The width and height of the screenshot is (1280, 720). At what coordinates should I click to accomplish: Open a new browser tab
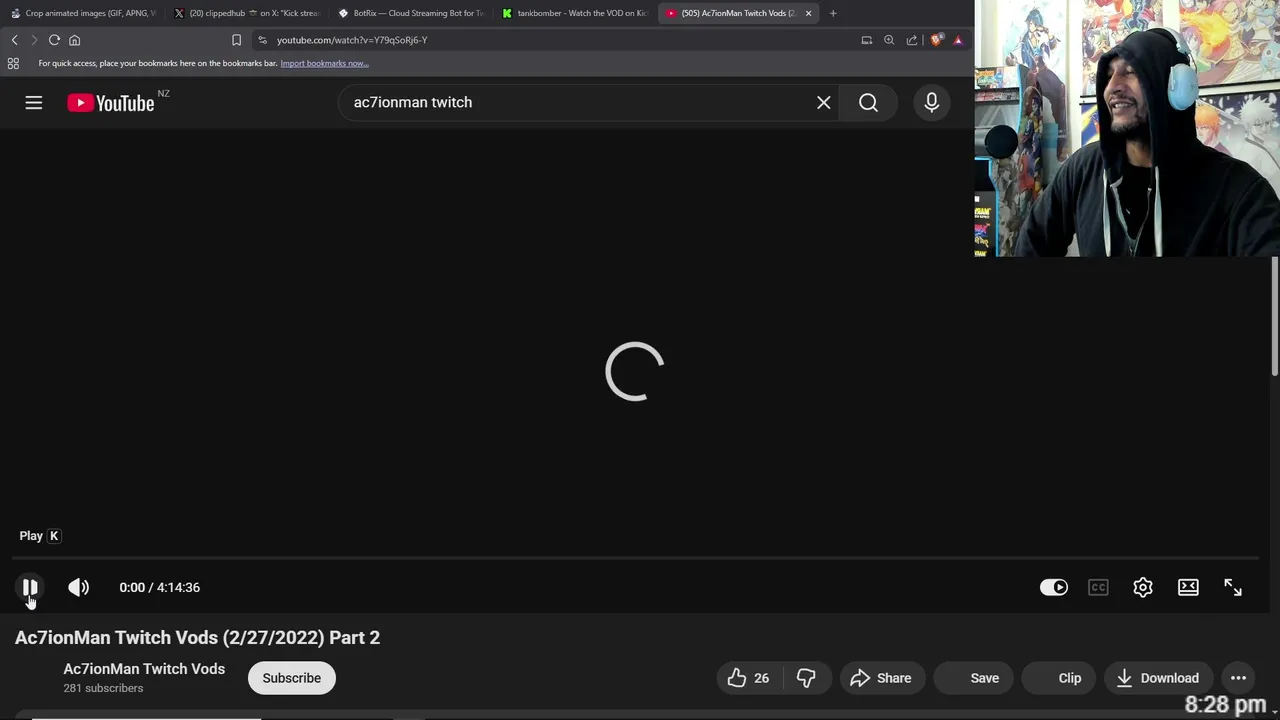pos(833,13)
